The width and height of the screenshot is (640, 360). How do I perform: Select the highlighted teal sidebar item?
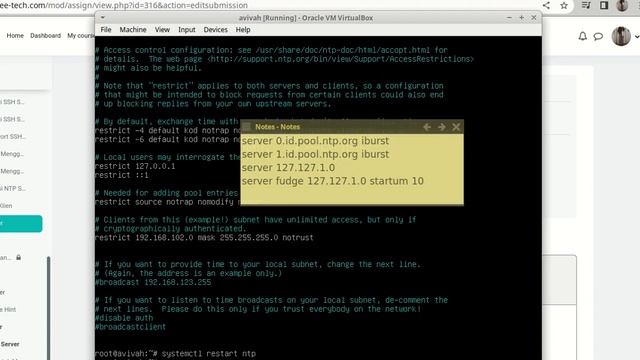(21, 224)
